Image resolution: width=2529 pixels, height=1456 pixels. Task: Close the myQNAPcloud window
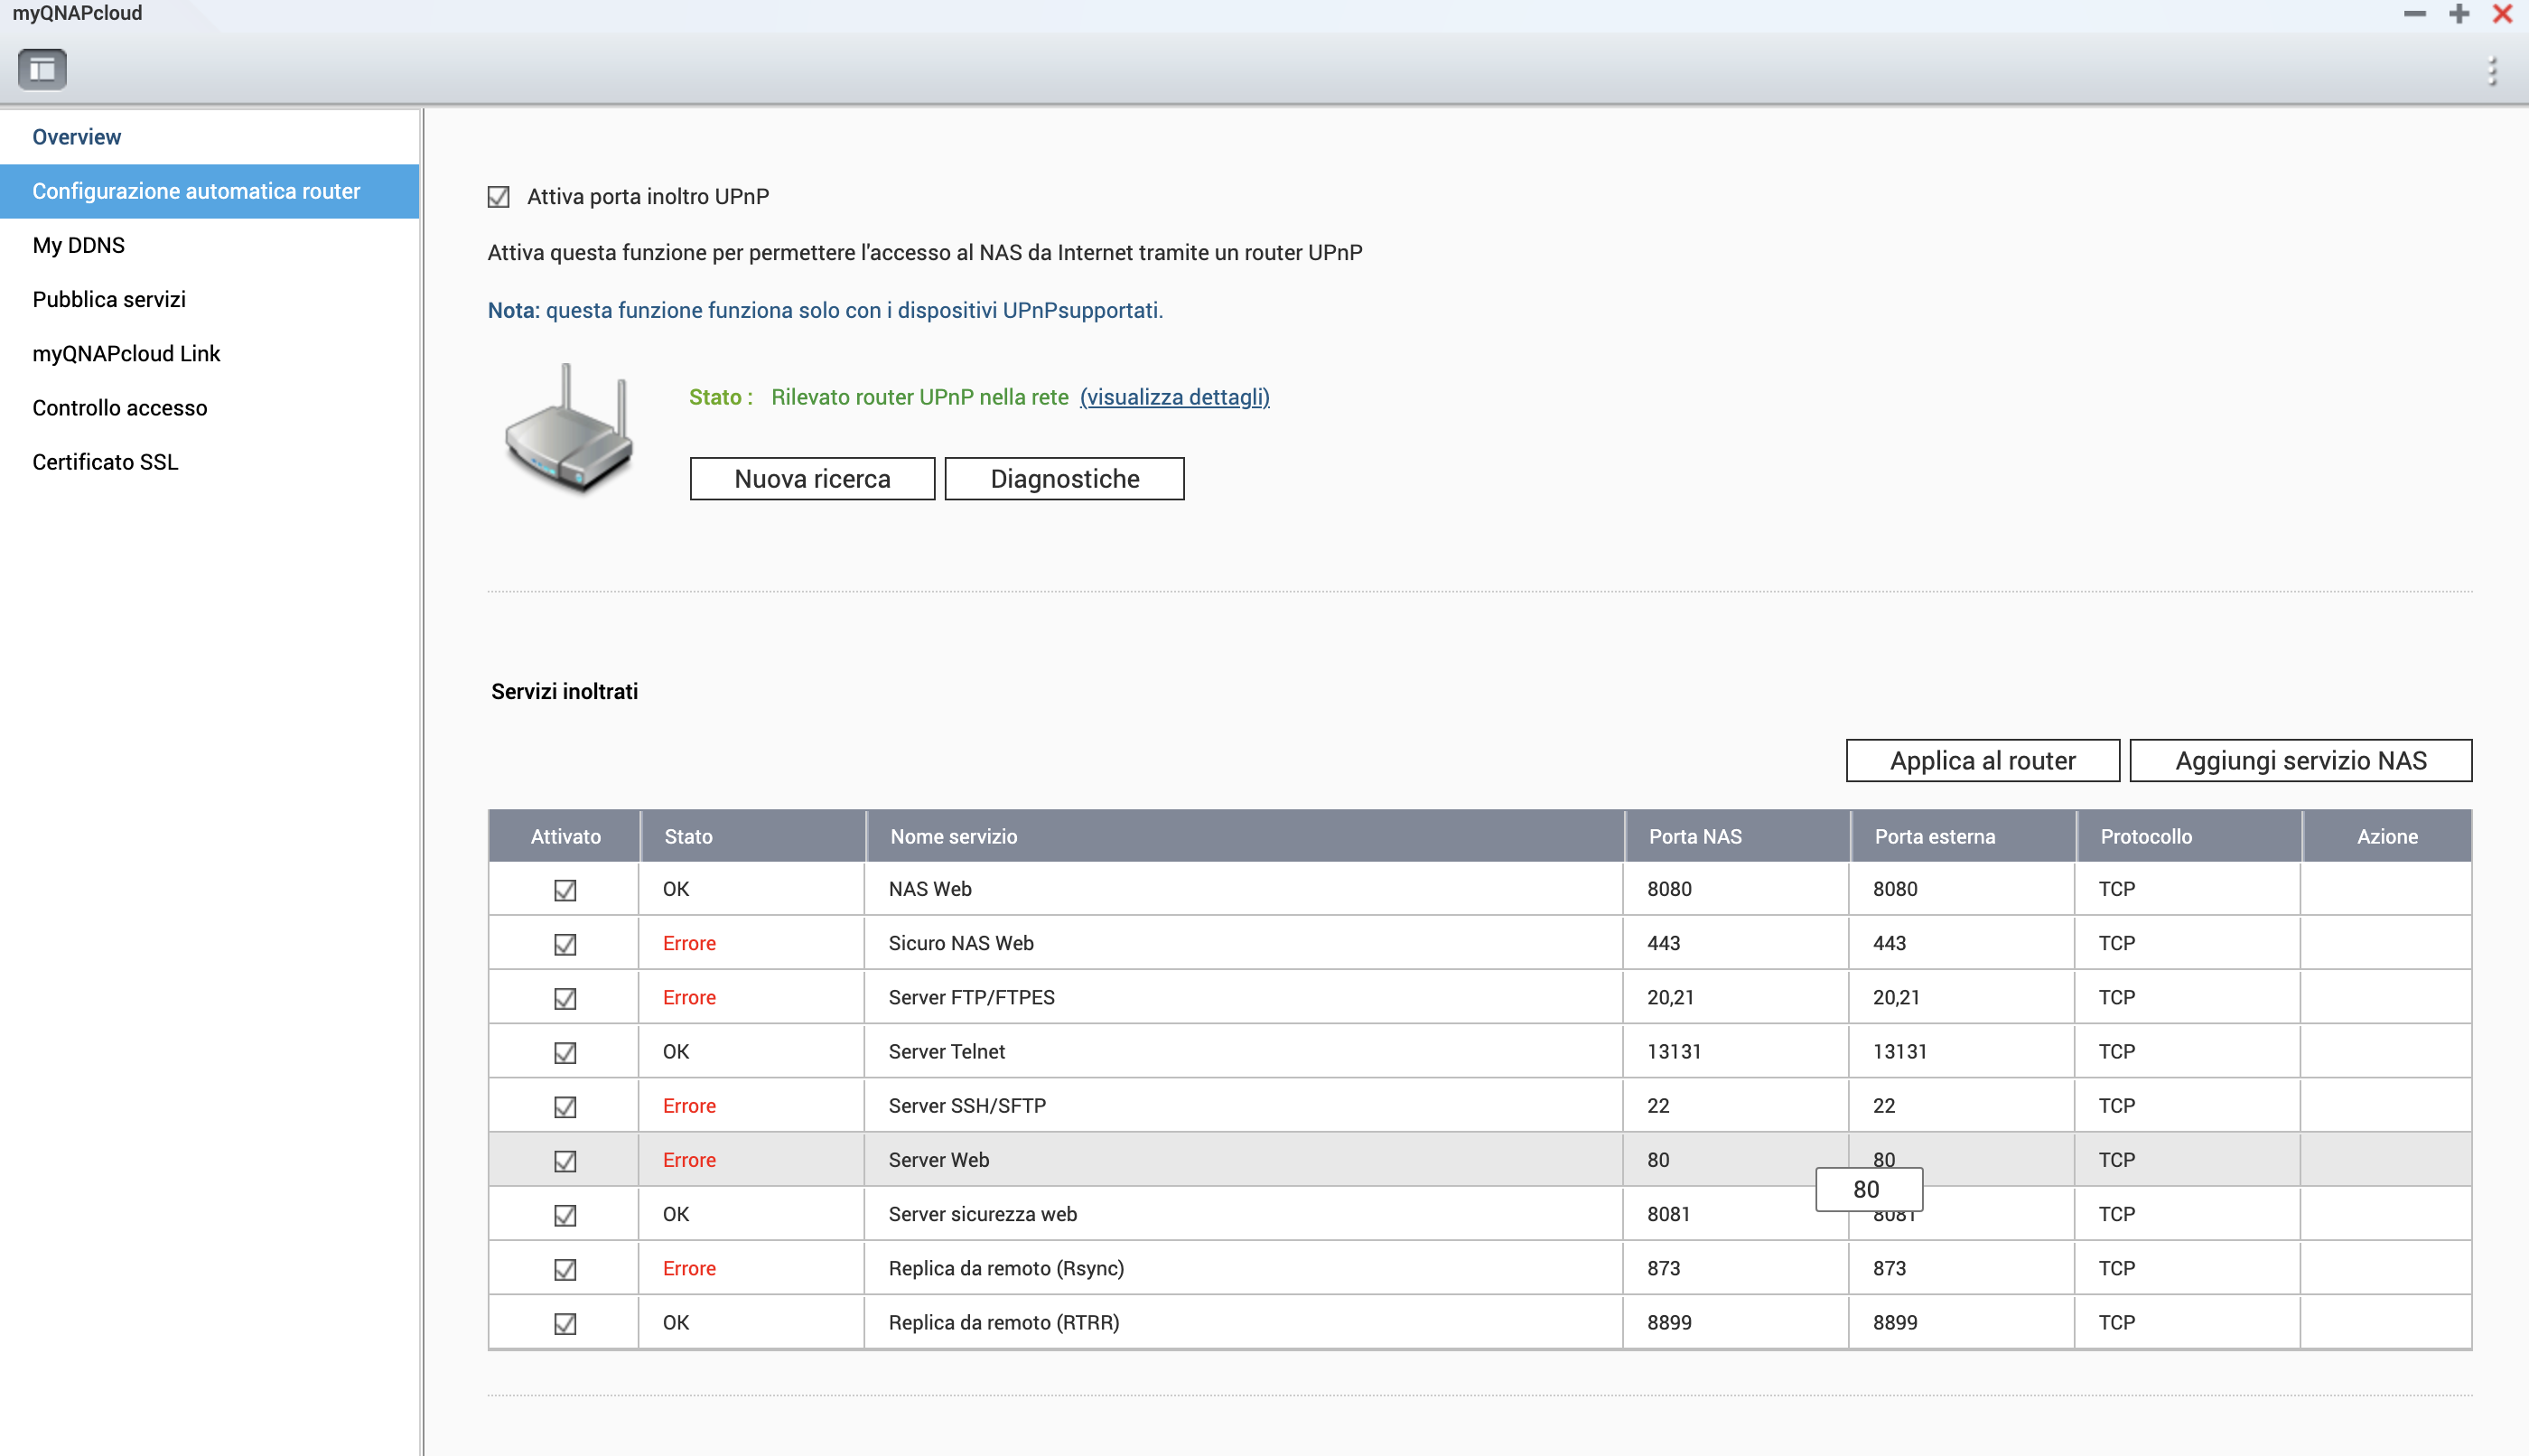click(2502, 14)
